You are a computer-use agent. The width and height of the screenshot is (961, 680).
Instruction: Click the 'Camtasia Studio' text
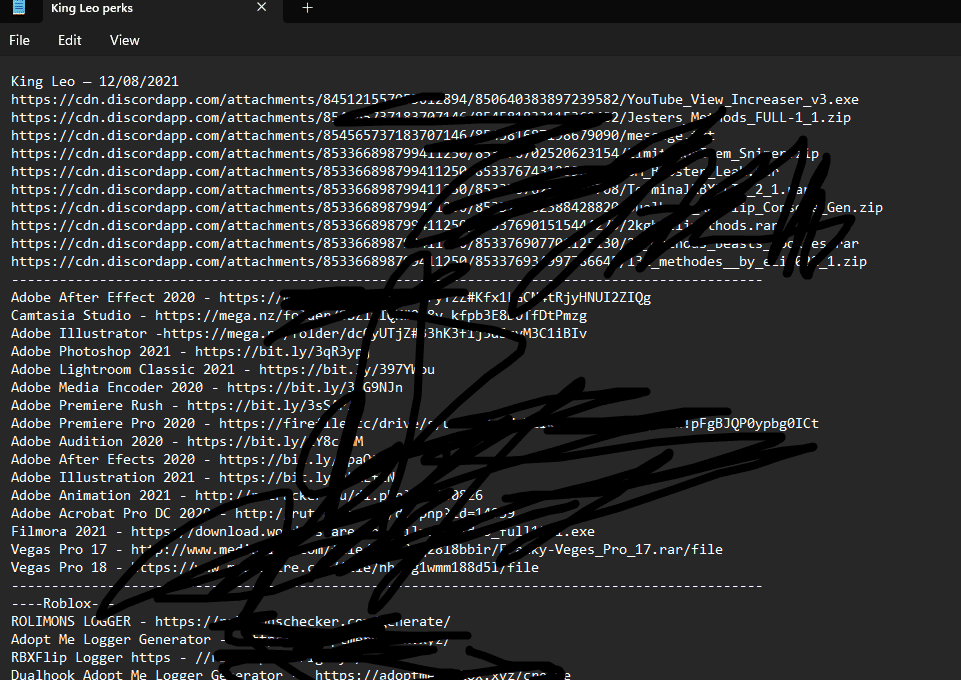(71, 315)
